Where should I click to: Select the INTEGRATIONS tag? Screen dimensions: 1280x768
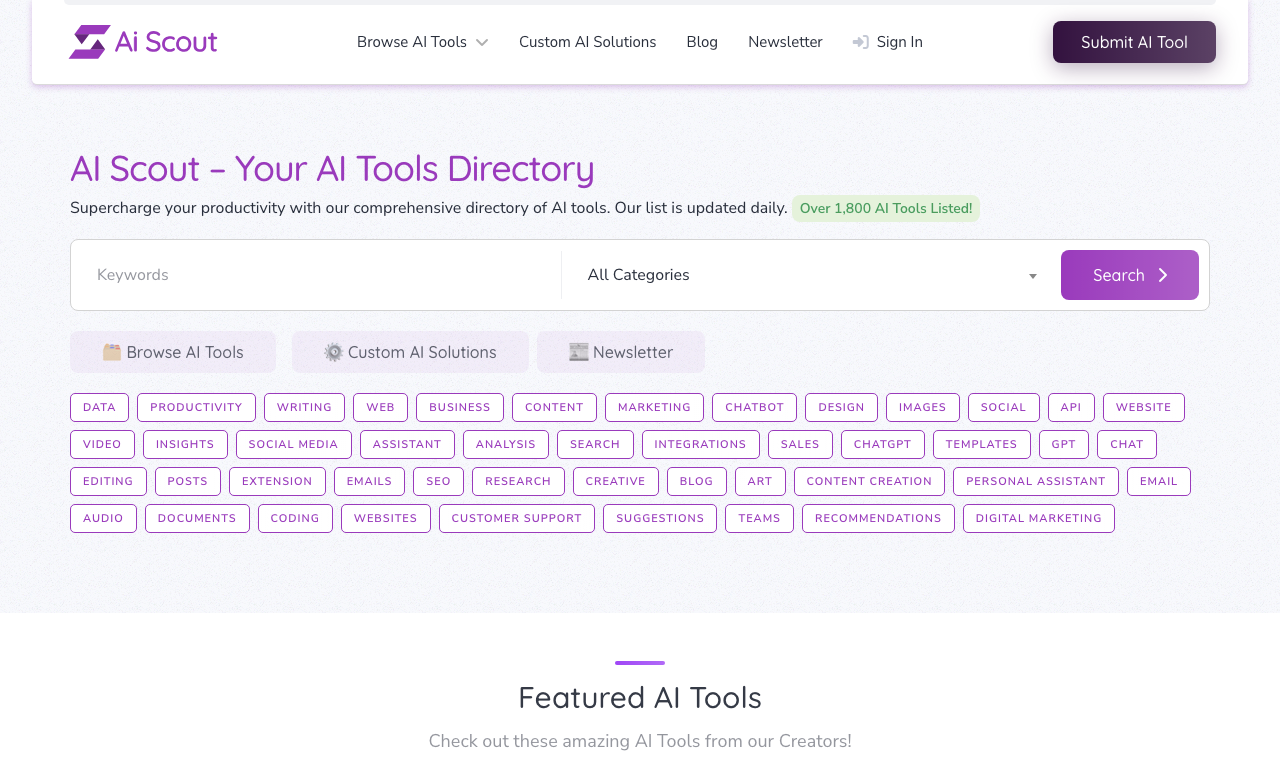point(700,444)
